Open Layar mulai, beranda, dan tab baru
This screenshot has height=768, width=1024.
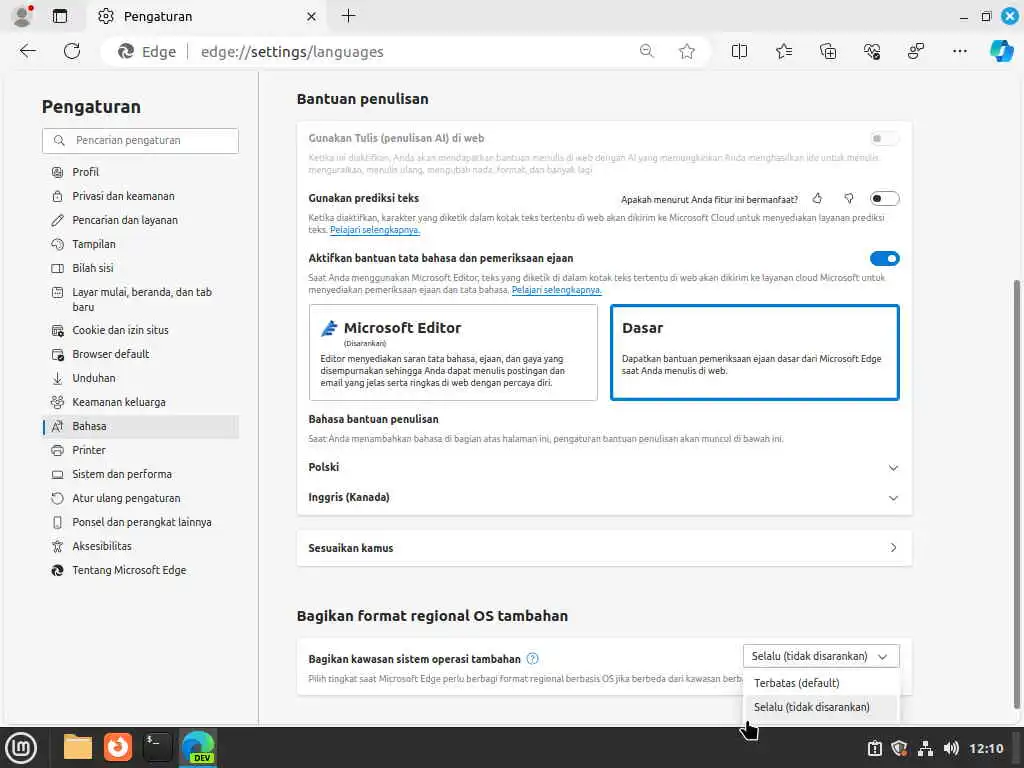[x=140, y=299]
